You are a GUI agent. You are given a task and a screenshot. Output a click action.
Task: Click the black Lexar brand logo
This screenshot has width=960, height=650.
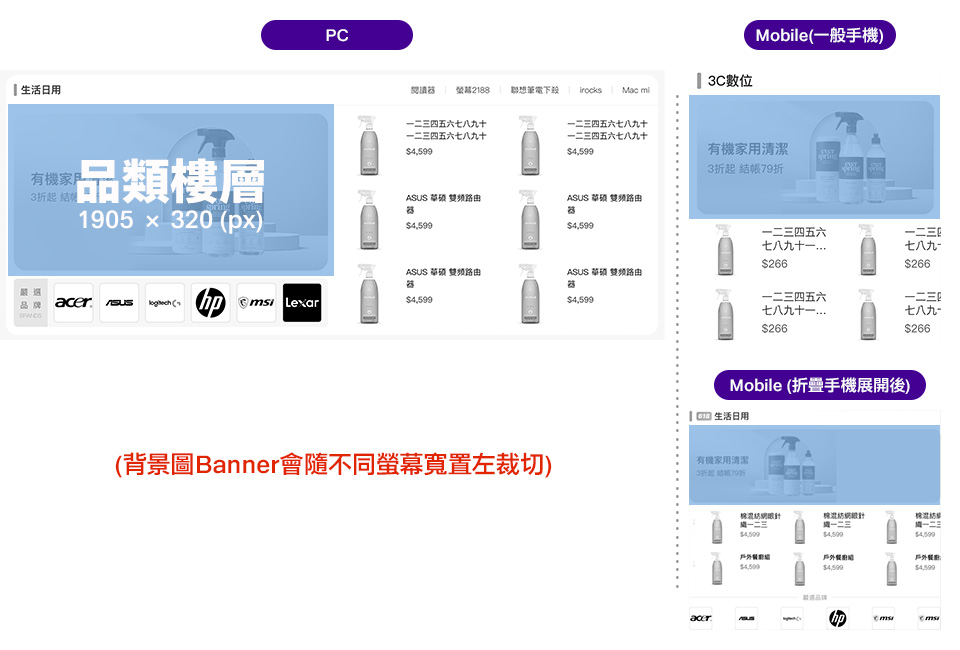pos(302,302)
